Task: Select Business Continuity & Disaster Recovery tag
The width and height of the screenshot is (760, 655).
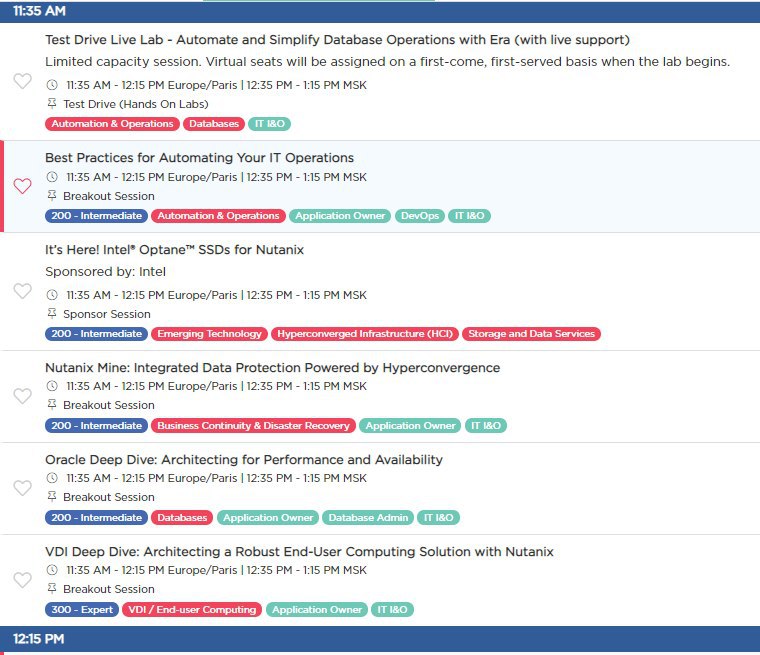Action: pos(253,426)
